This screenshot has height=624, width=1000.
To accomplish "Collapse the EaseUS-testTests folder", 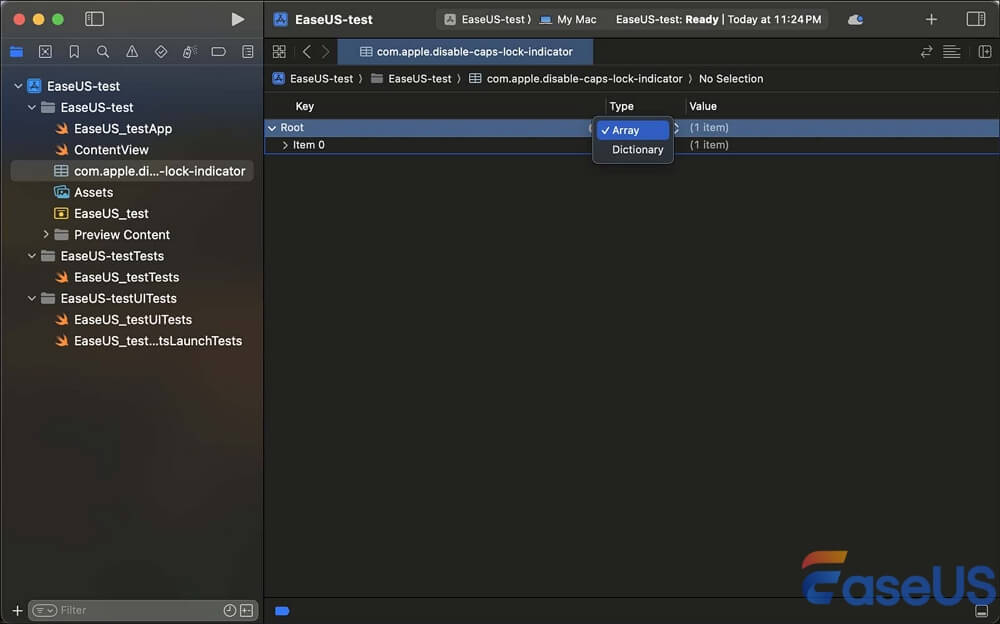I will pyautogui.click(x=32, y=256).
